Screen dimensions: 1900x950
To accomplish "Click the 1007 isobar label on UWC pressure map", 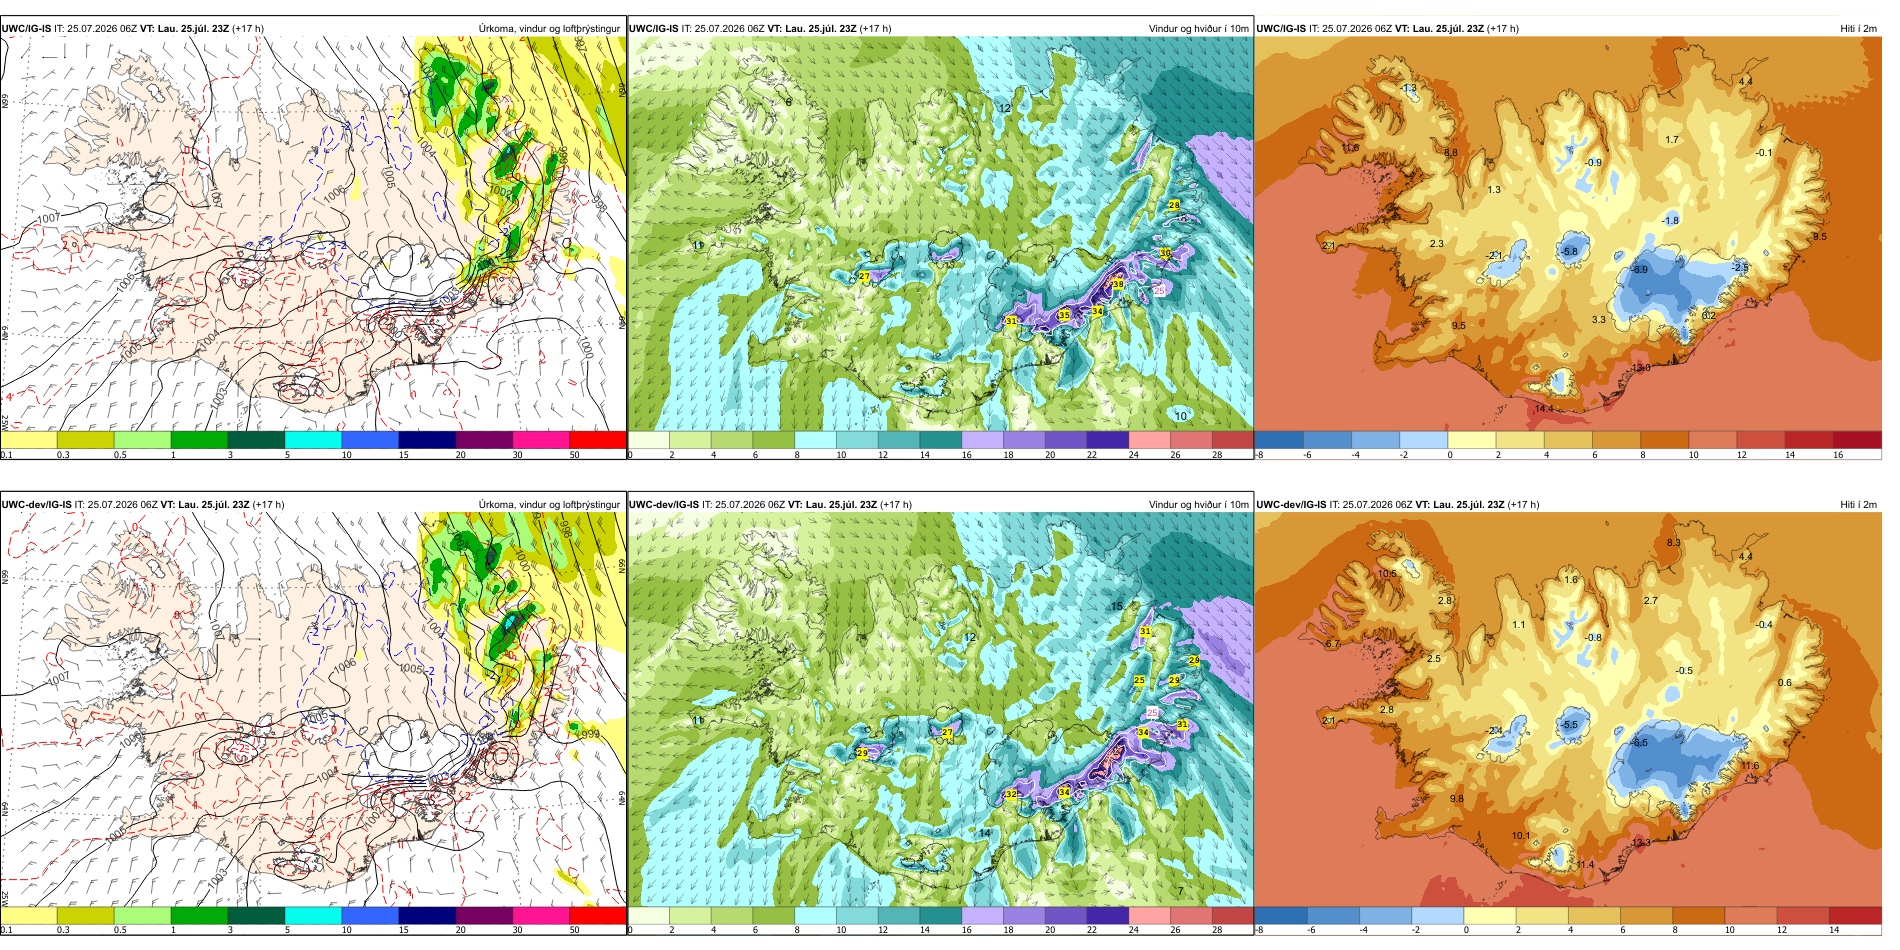I will coord(49,218).
